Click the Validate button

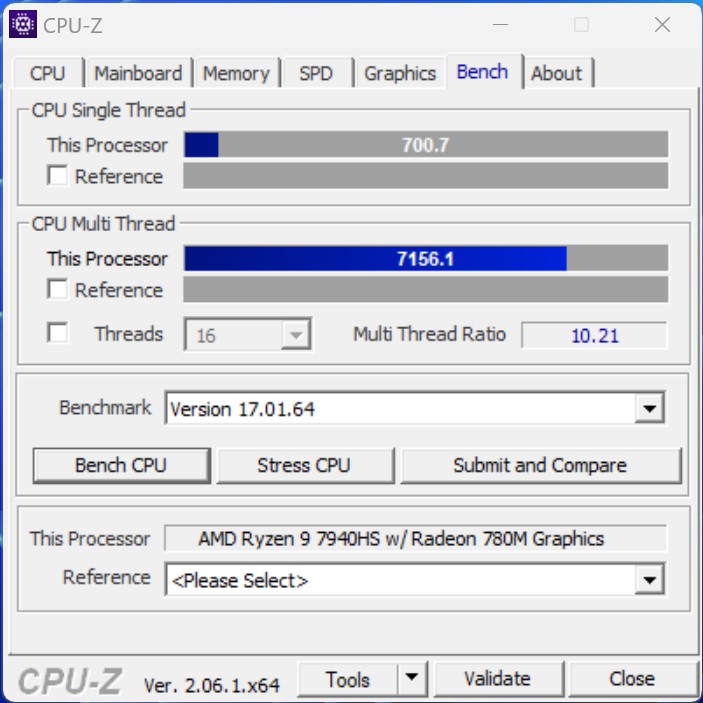[x=498, y=678]
